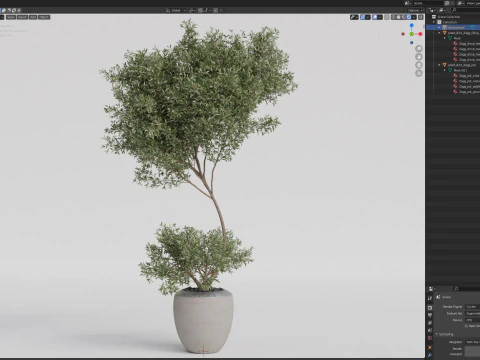Click the new scene button in top bar
The width and height of the screenshot is (480, 360).
tap(447, 3)
